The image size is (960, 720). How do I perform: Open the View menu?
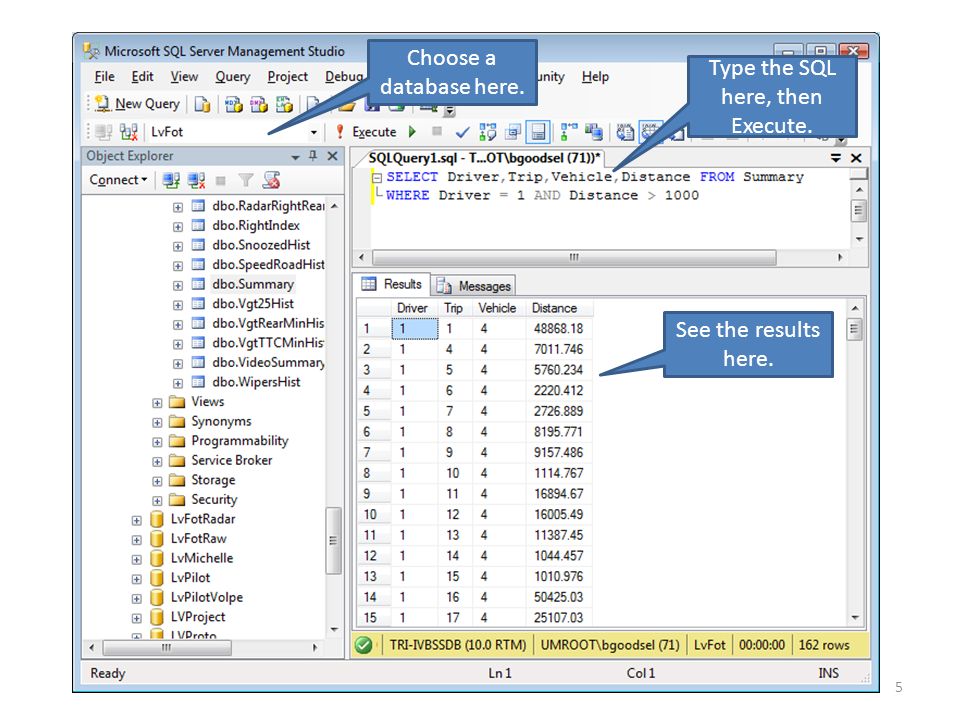coord(184,77)
